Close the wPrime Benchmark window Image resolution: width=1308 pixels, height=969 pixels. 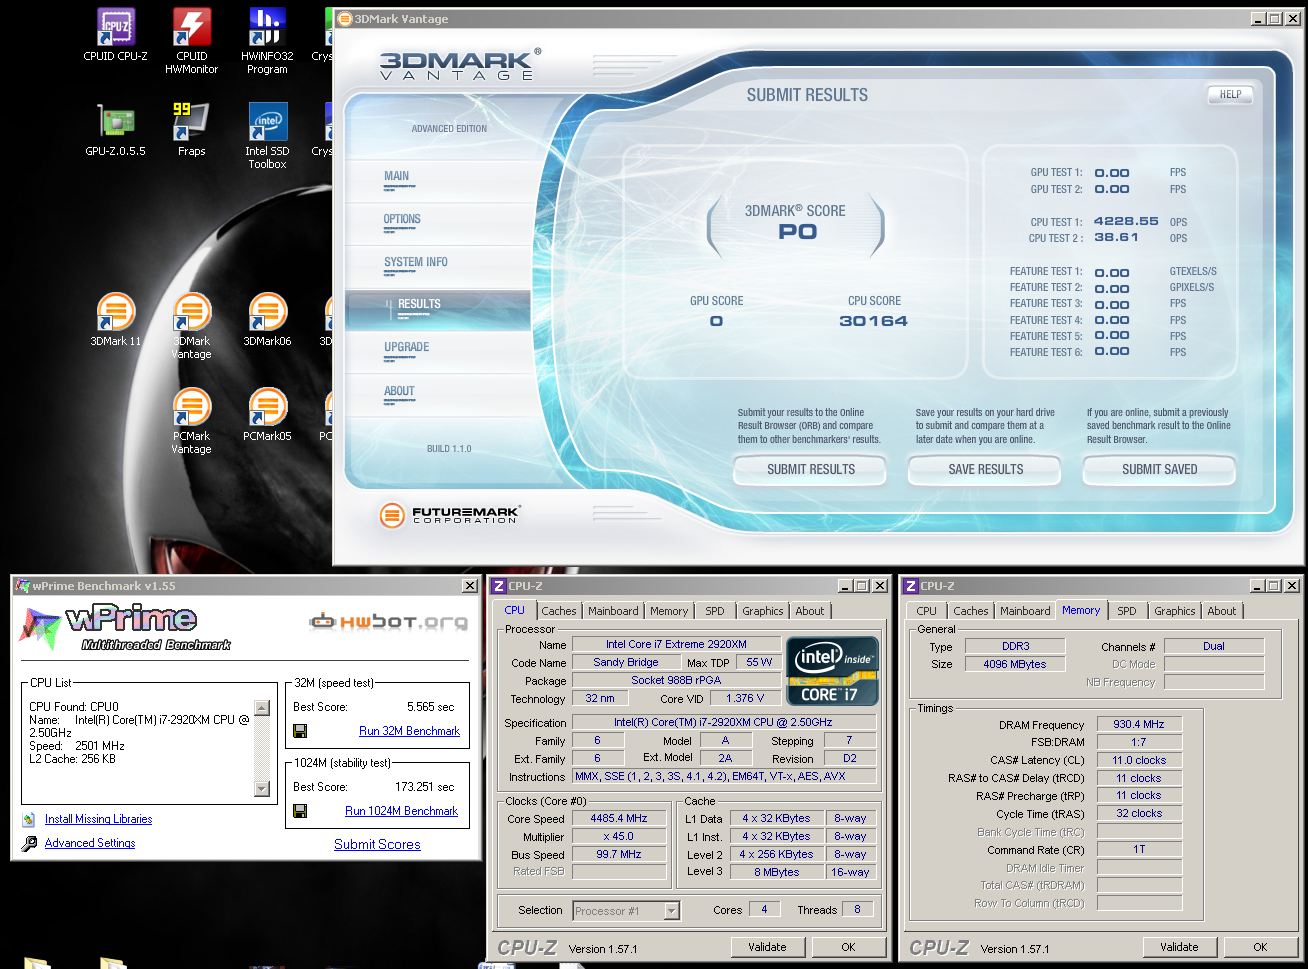pos(470,586)
